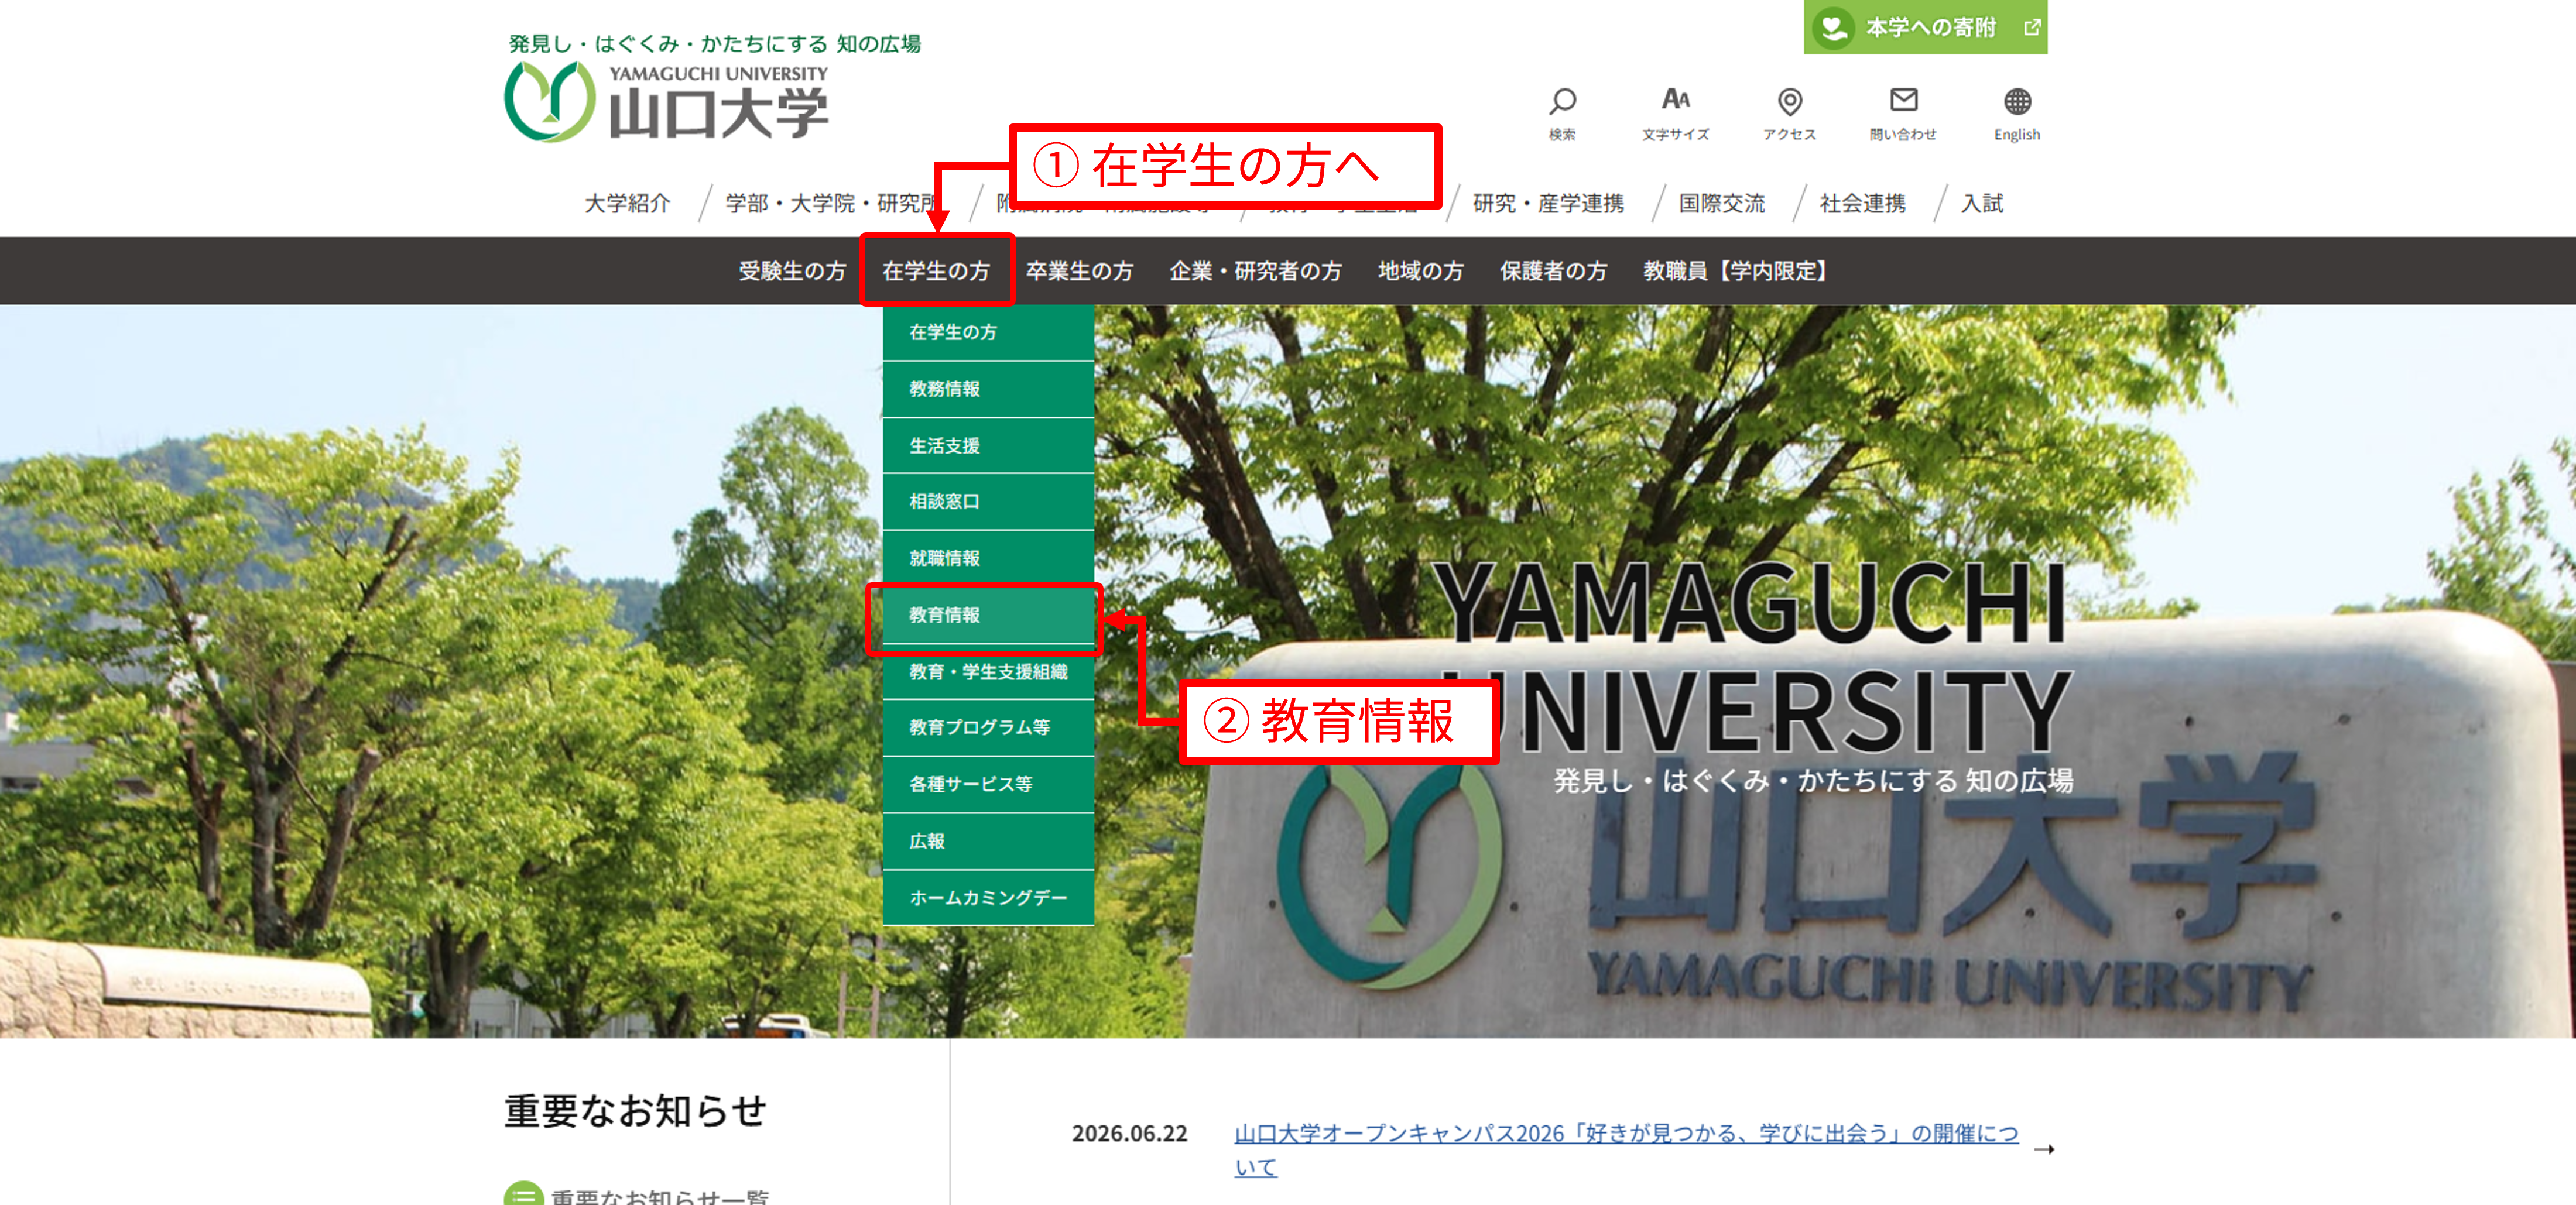Select the 教職員【学内限定】 tab

point(1735,271)
